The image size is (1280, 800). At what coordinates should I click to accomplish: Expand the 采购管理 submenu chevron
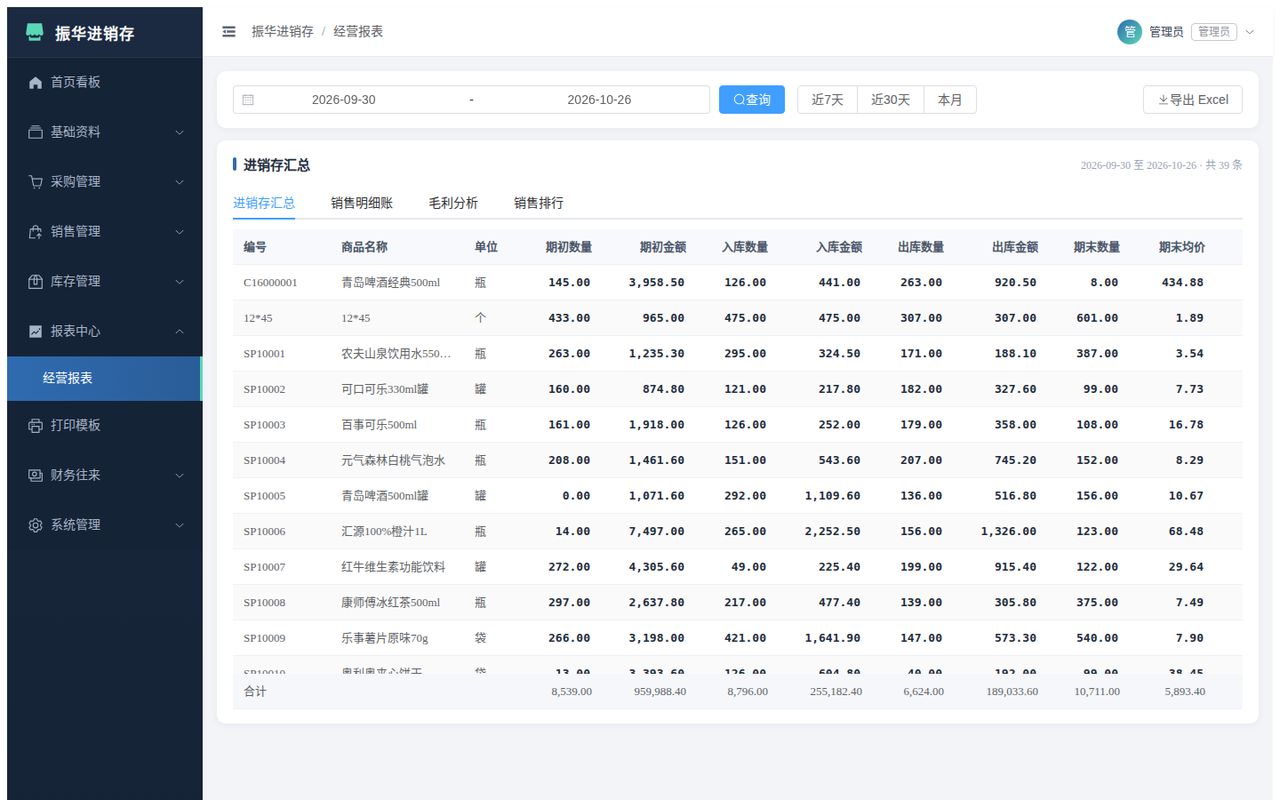pos(180,182)
